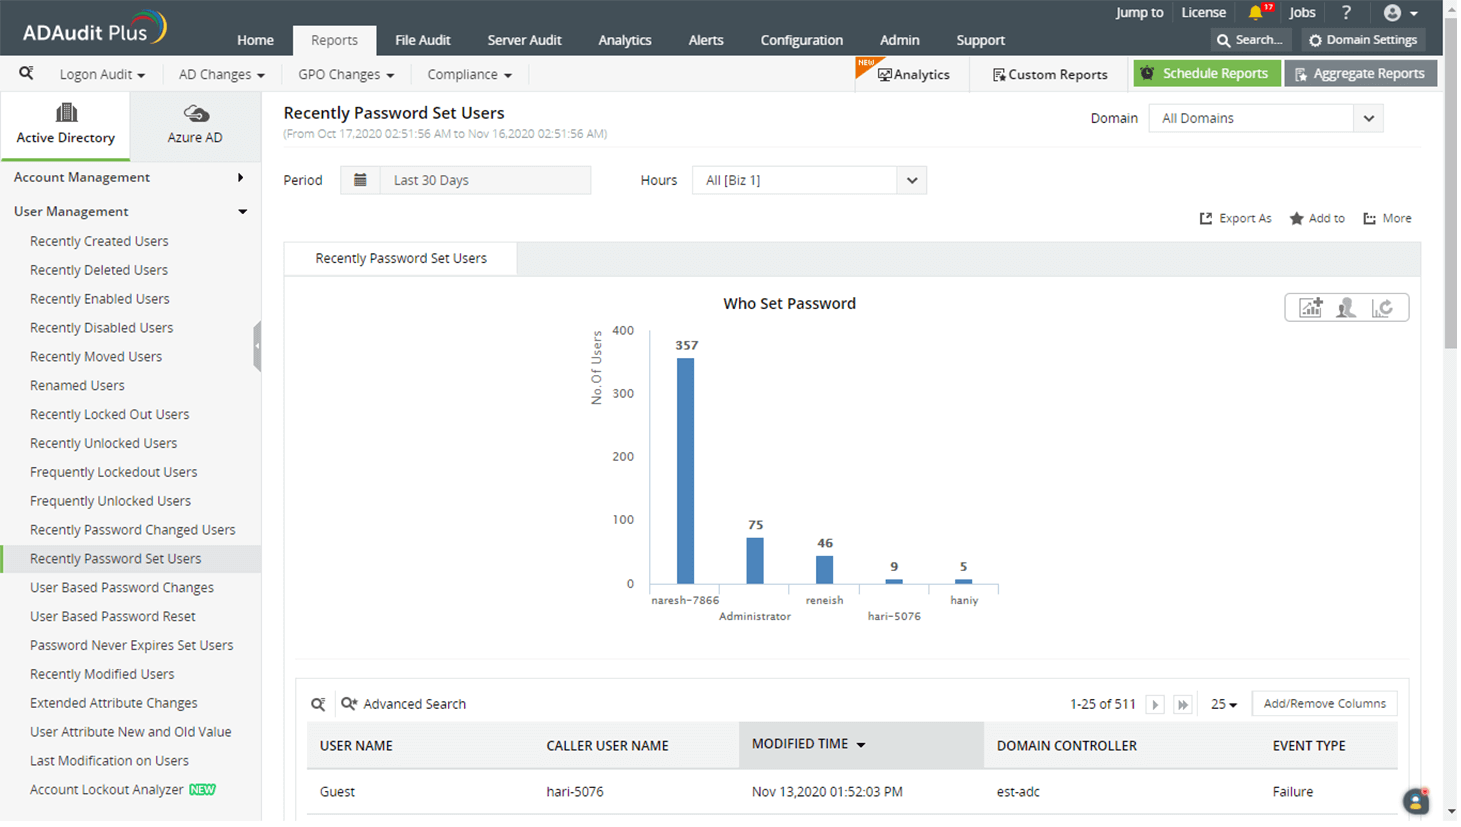Click the 357 bar for naresh-7866

coord(685,470)
